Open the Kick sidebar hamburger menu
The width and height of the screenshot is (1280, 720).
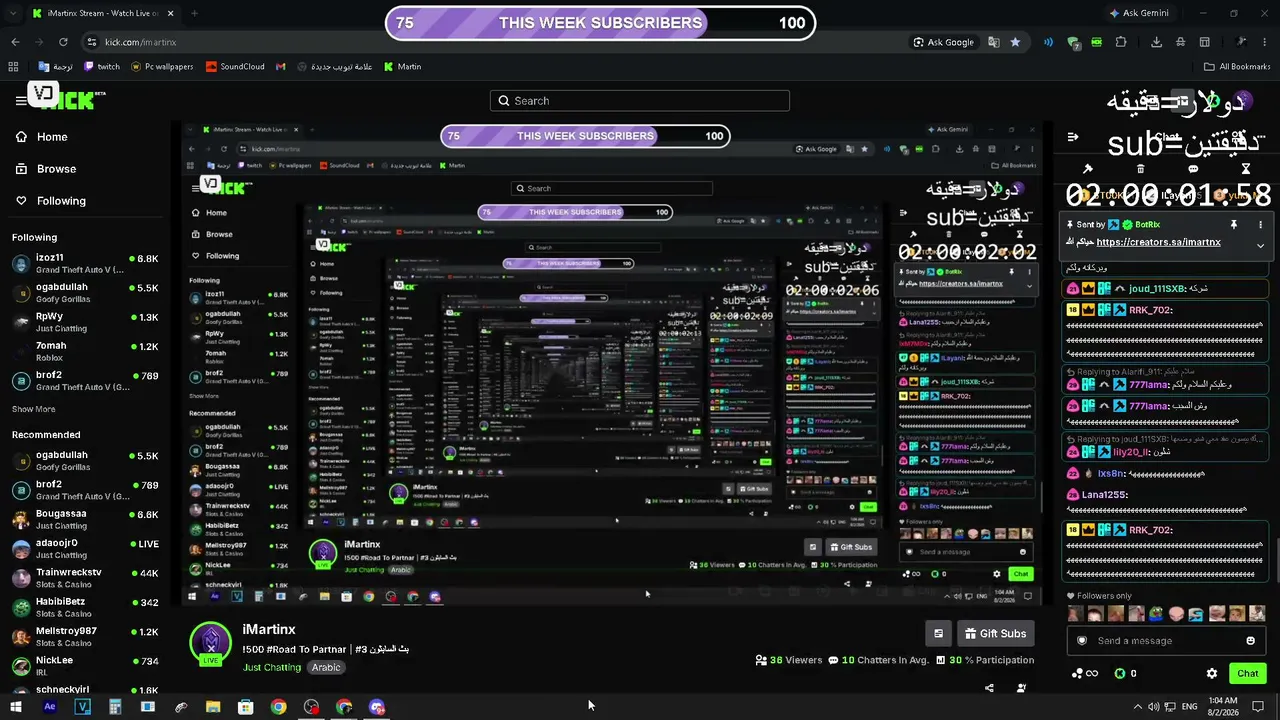[x=20, y=100]
